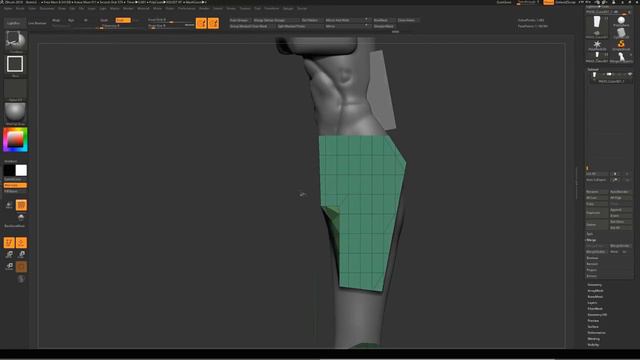Open the Document menu
The image size is (640, 360).
click(x=47, y=8)
